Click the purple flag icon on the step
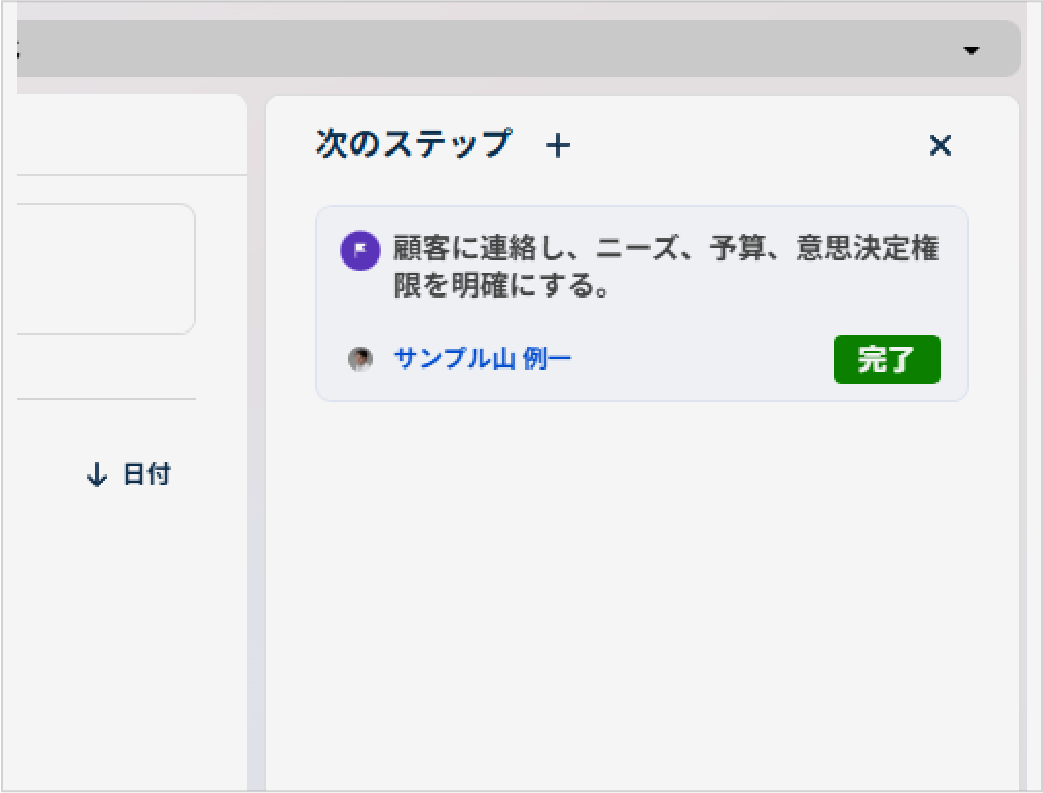This screenshot has height=793, width=1043. pos(360,250)
